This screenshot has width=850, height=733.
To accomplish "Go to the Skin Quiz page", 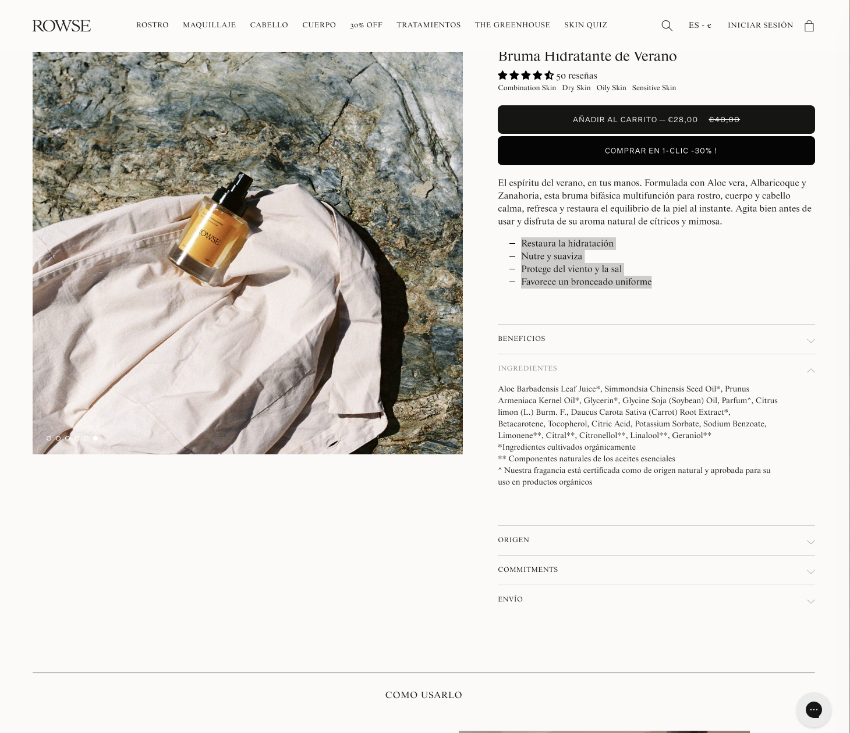I will coord(585,25).
